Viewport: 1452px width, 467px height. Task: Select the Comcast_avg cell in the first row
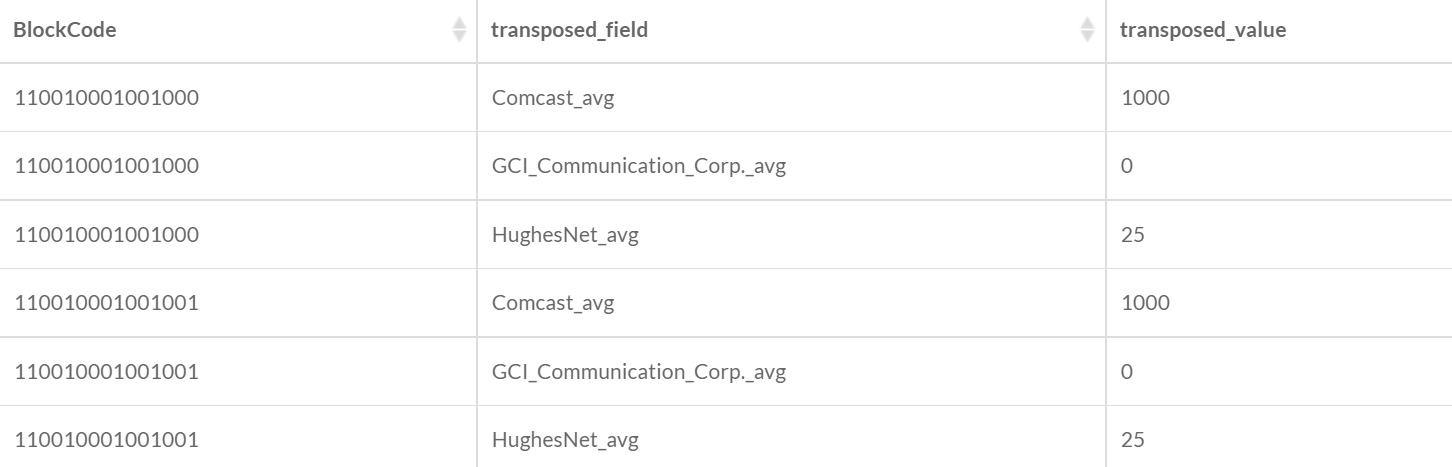click(553, 98)
